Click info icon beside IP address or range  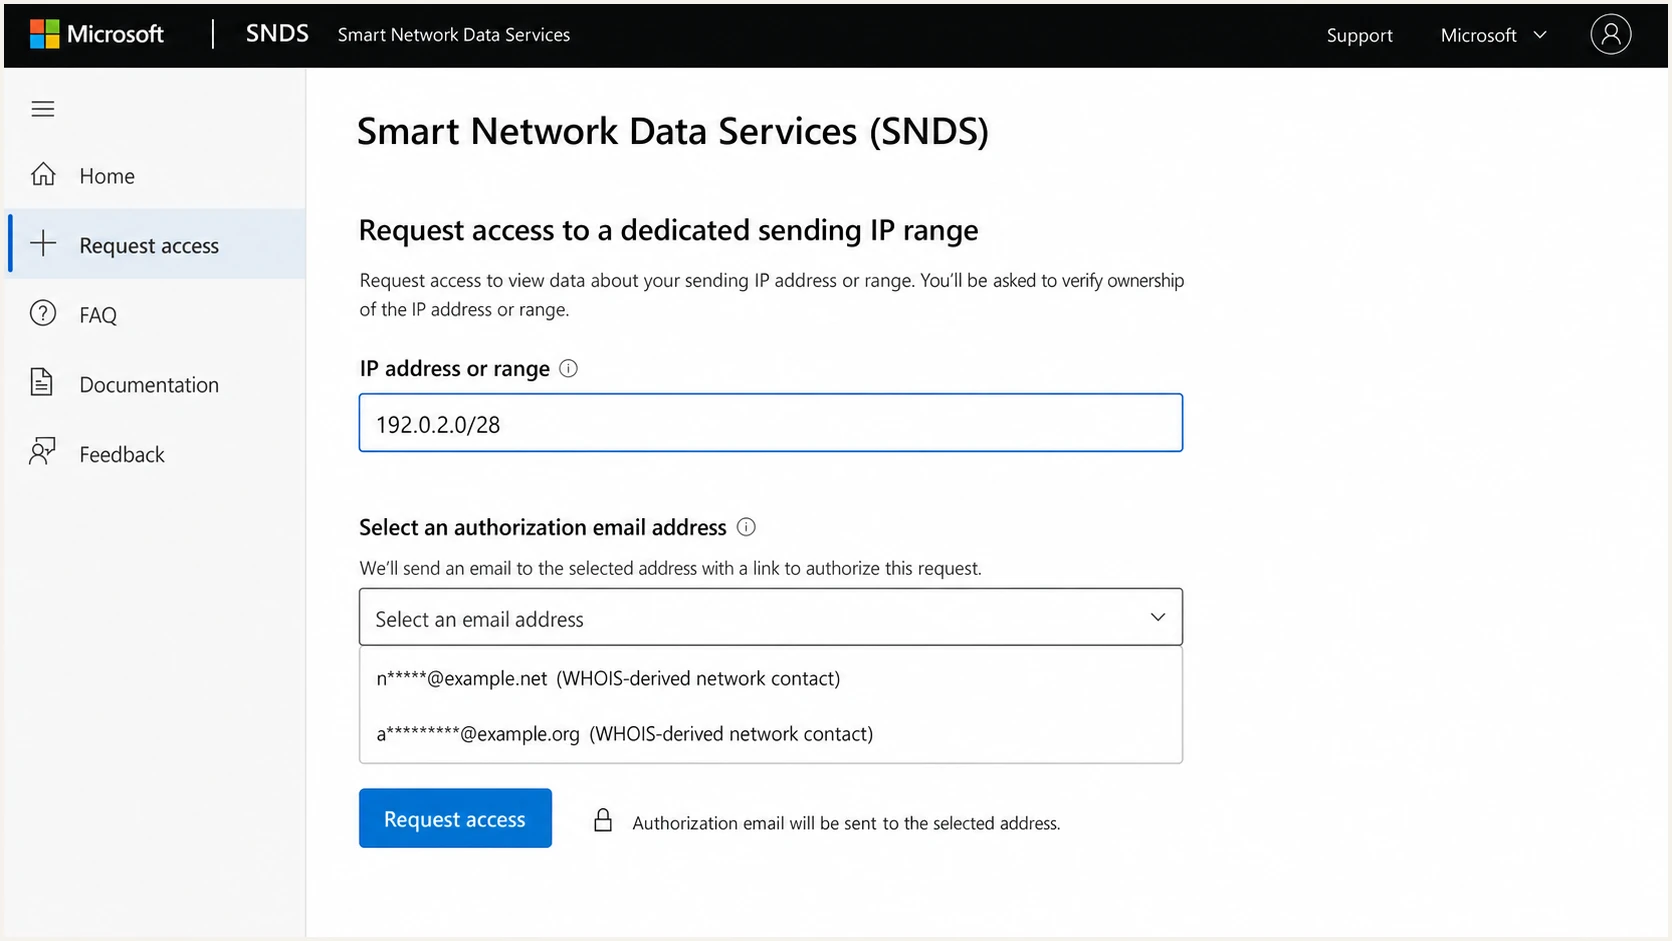[x=568, y=368]
